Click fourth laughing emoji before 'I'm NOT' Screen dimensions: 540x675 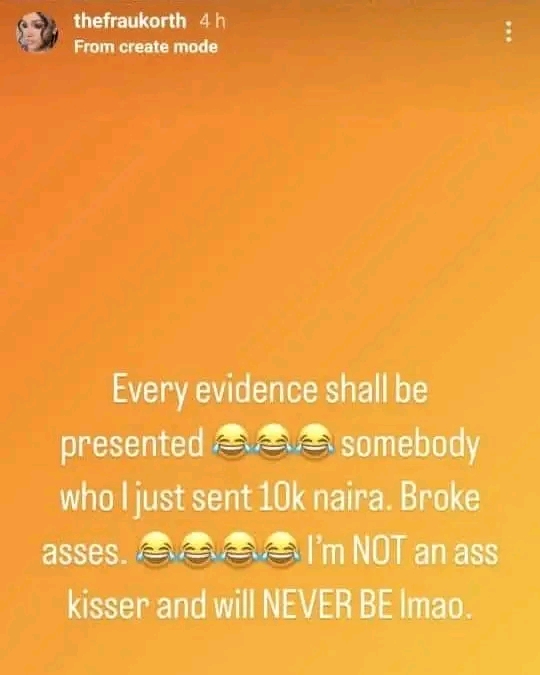[282, 550]
